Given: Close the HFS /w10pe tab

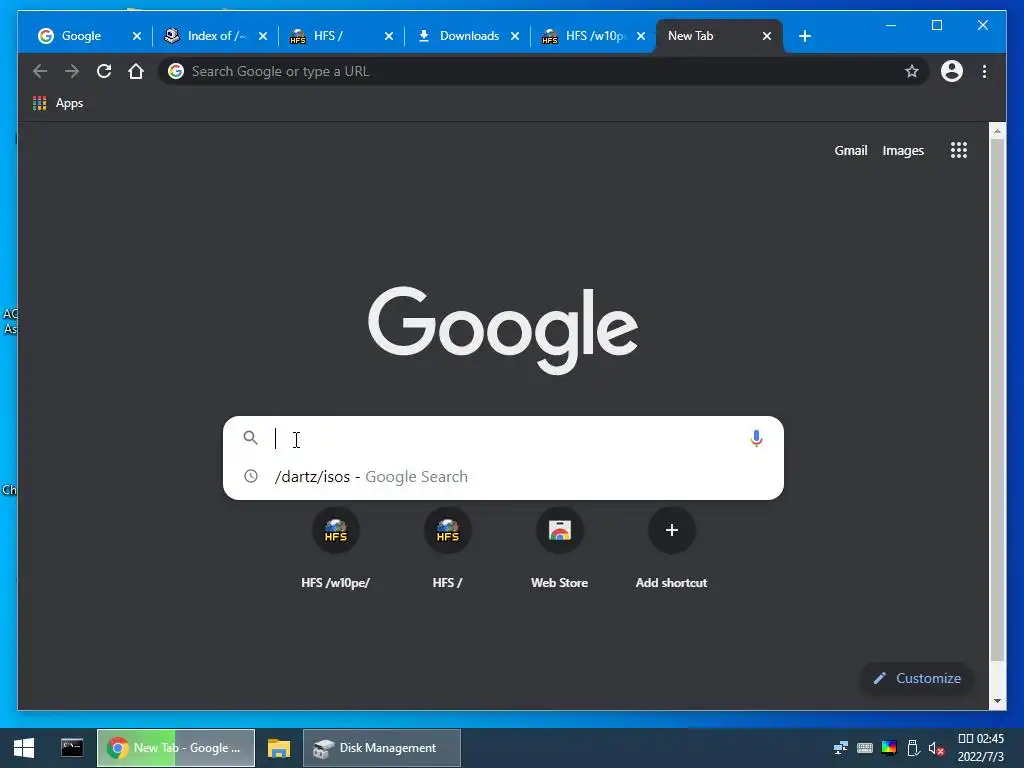Looking at the screenshot, I should pyautogui.click(x=641, y=36).
